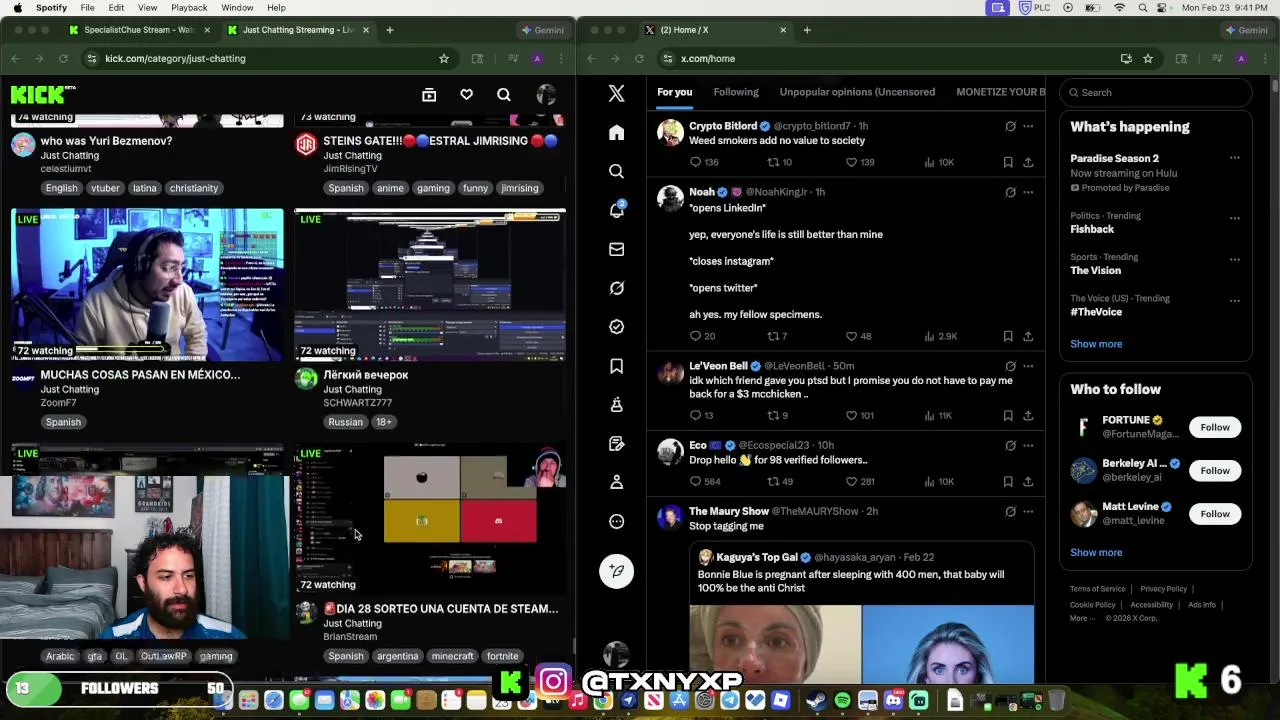Click the Kick logo

tap(42, 95)
